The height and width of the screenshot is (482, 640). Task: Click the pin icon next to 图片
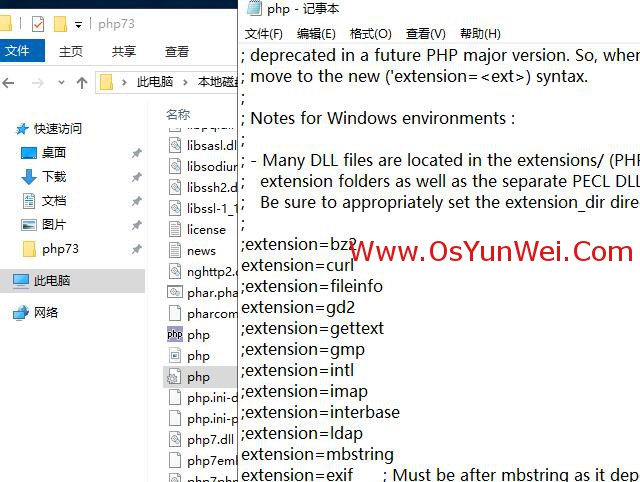coord(136,225)
